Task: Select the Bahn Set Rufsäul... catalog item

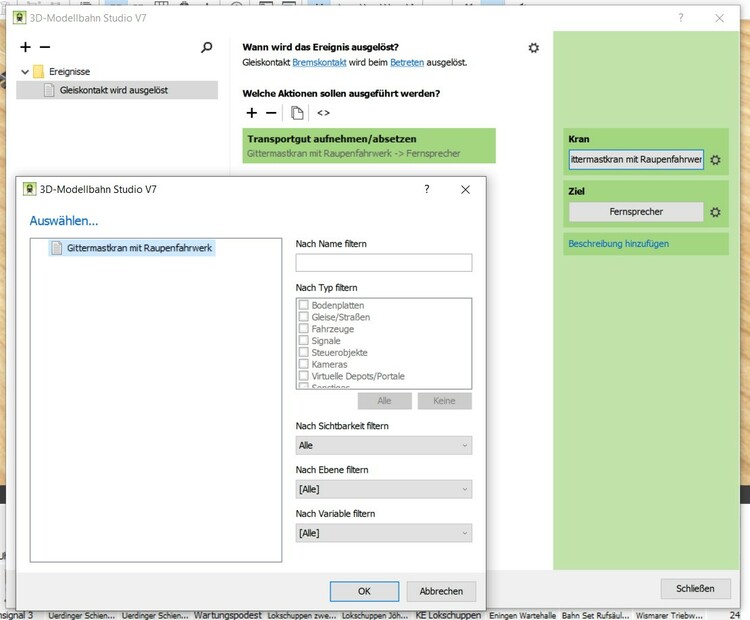Action: (596, 615)
